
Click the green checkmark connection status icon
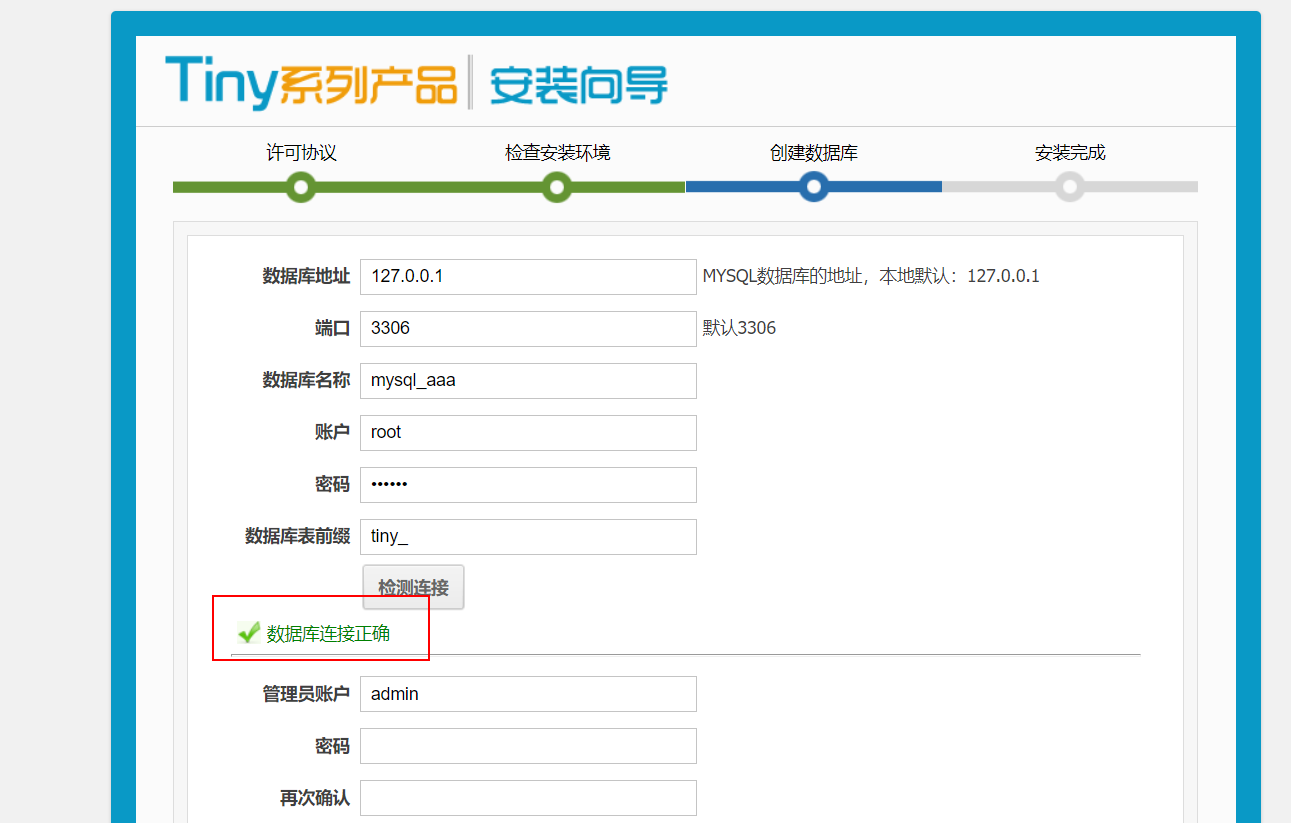point(249,632)
